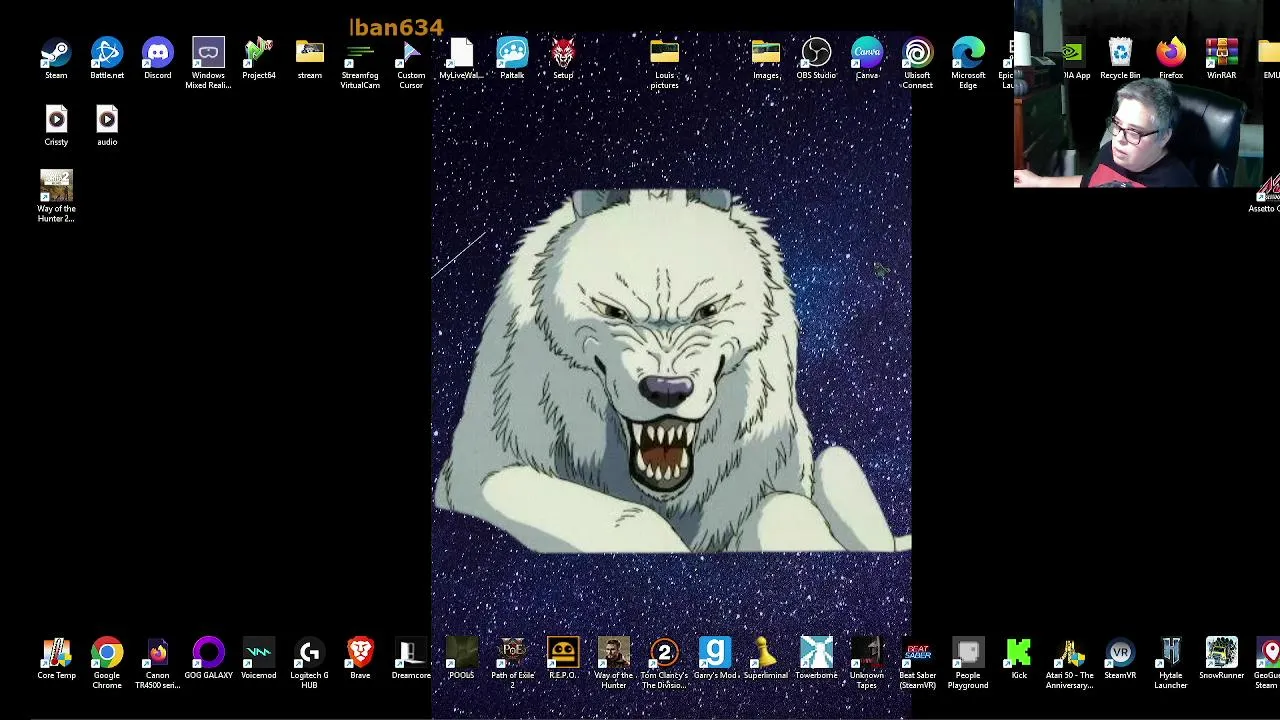1280x720 pixels.
Task: Select the MyLiveWallpaper file icon
Action: [461, 54]
